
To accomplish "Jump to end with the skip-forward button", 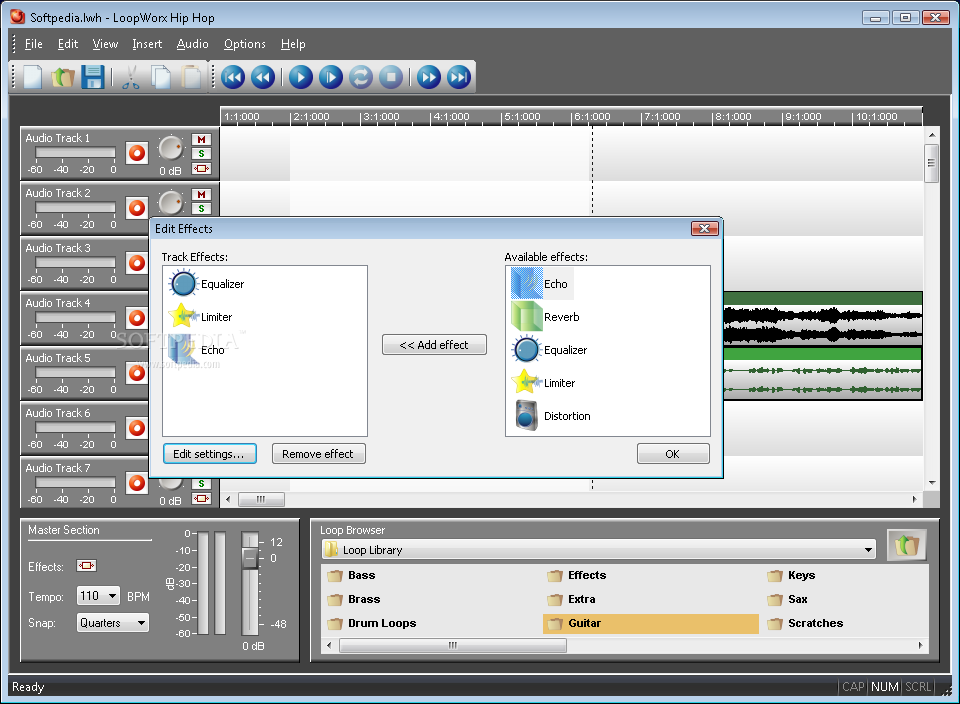I will pyautogui.click(x=459, y=77).
